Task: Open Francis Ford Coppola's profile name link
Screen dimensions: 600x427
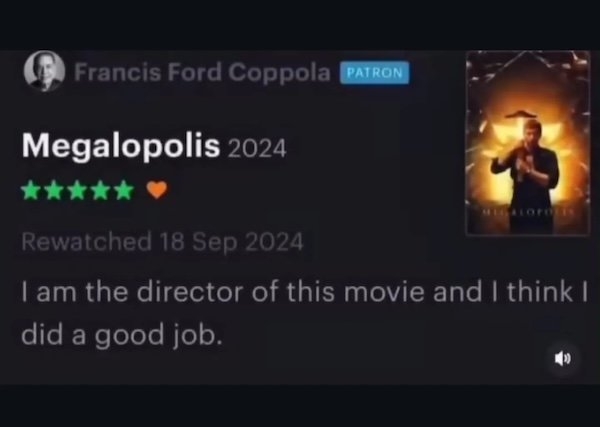Action: point(202,72)
